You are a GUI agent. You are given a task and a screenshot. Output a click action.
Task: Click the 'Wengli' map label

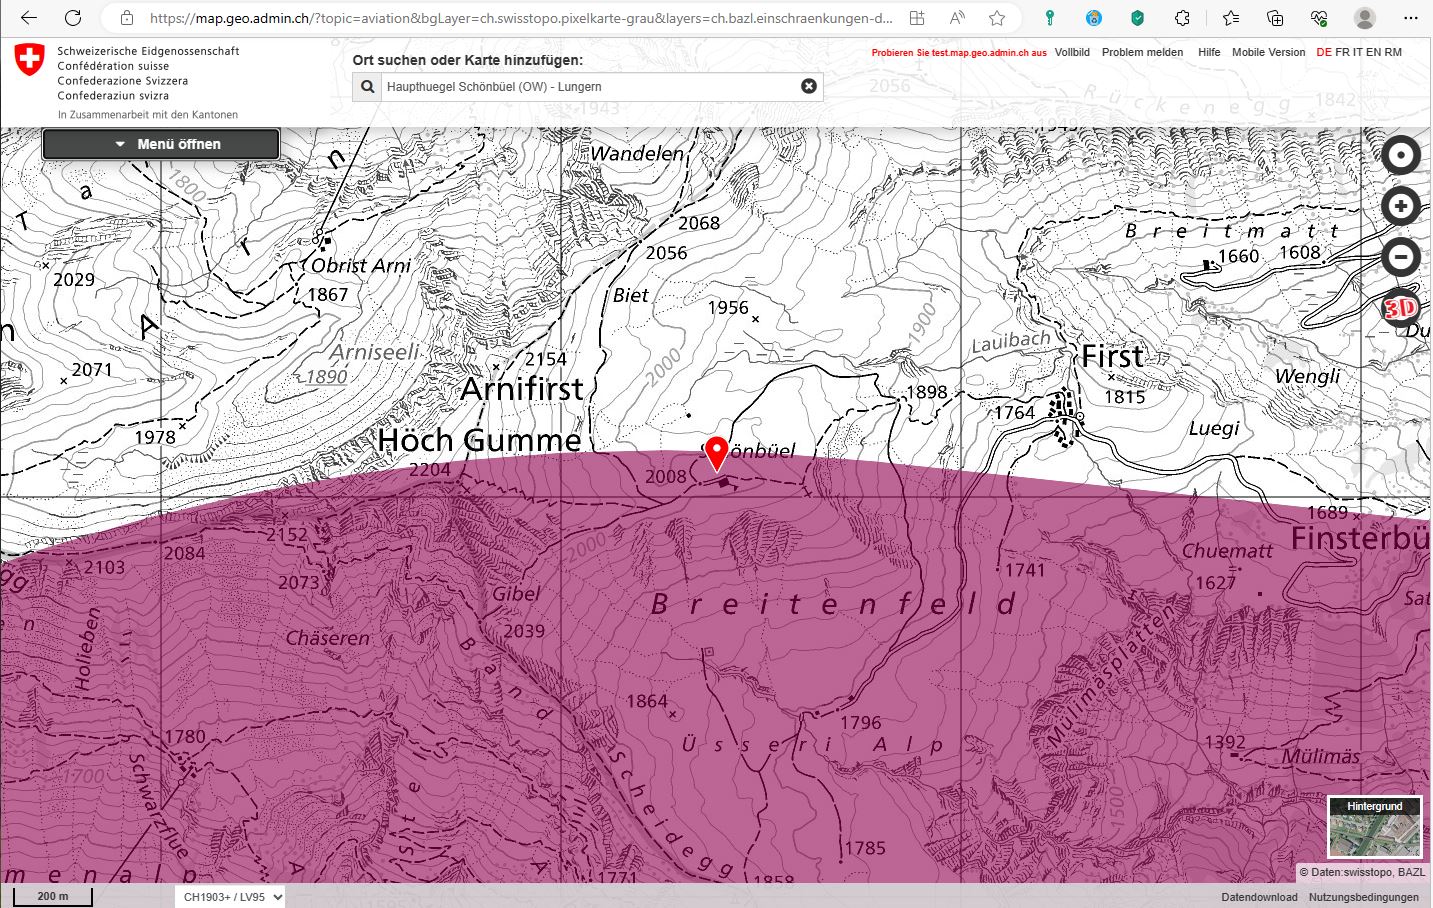pyautogui.click(x=1307, y=377)
